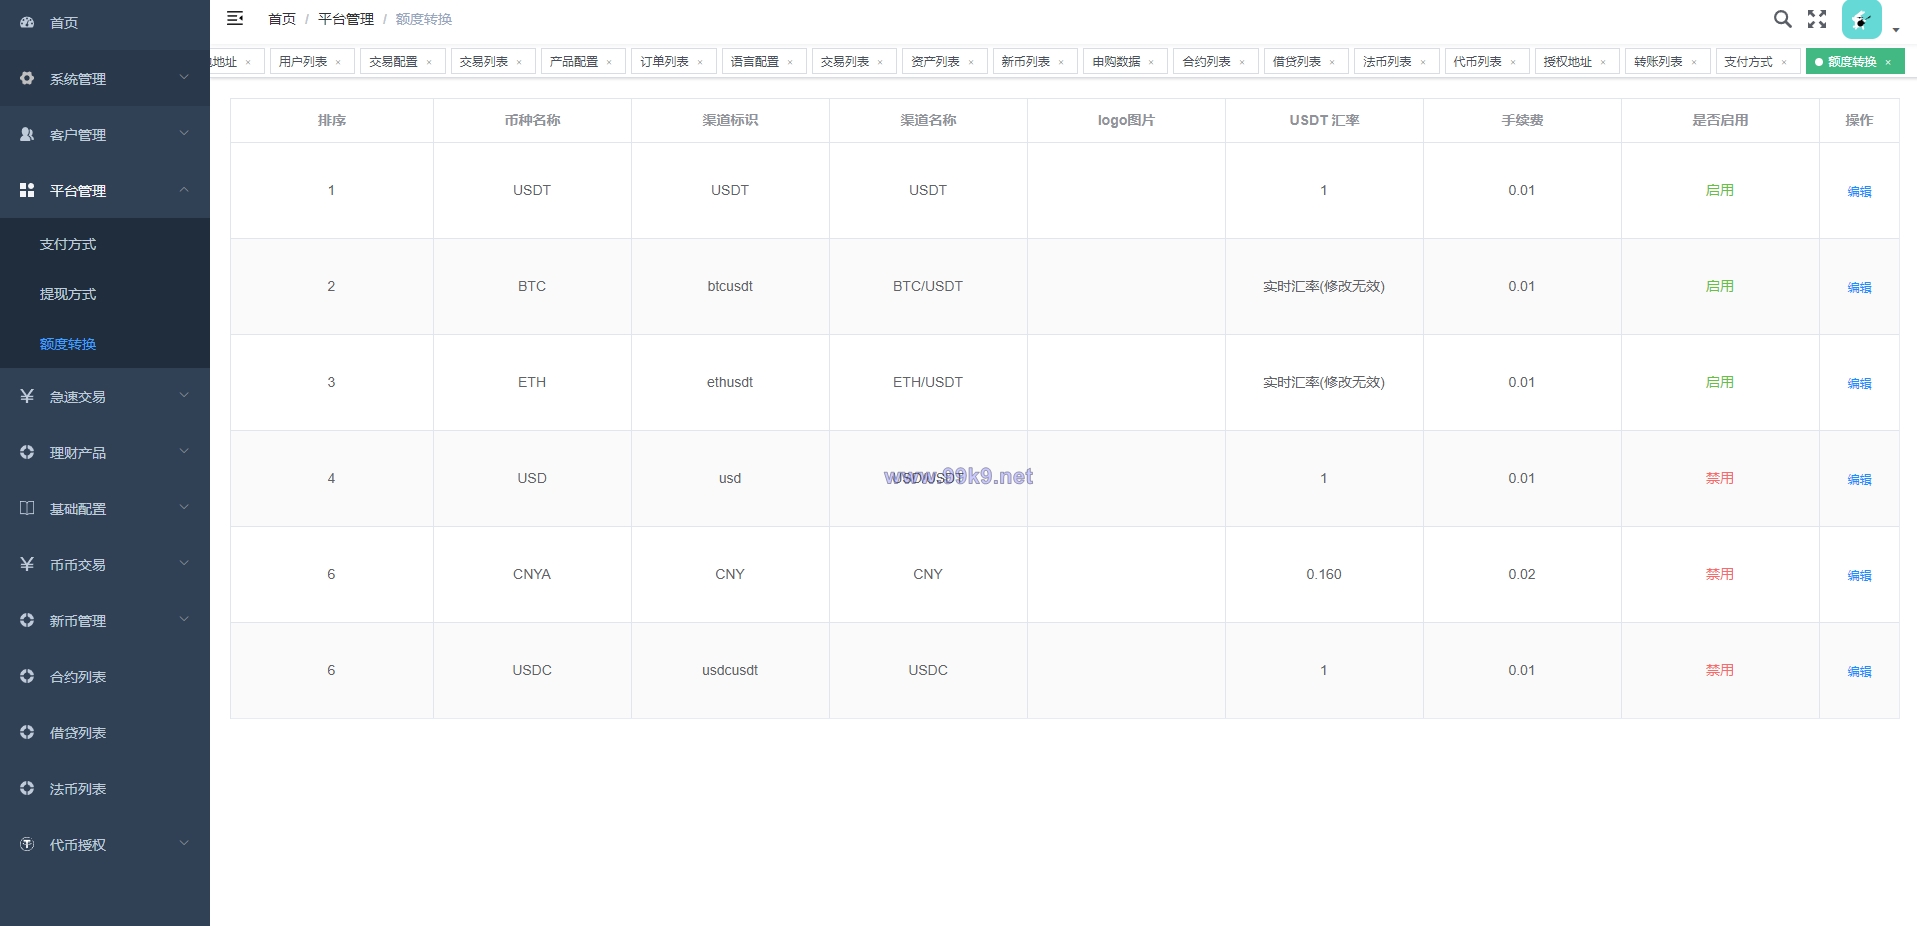Expand 币币交易 menu chevron

[184, 563]
